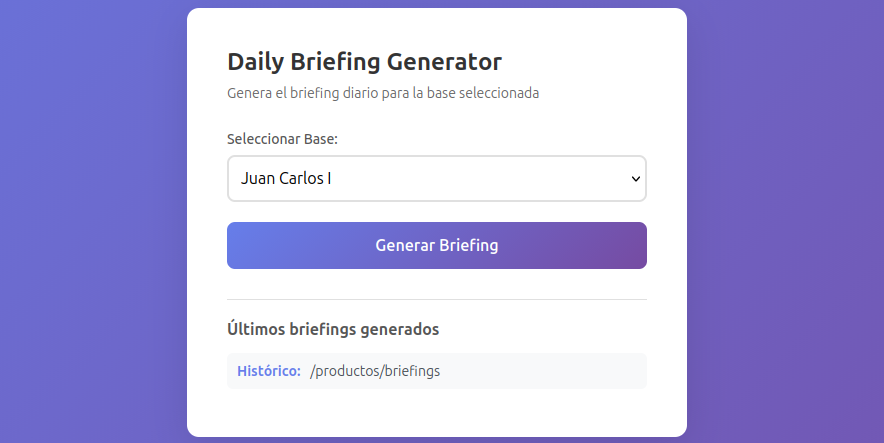Click the chevron arrow of the base selector
The image size is (884, 443).
(635, 179)
